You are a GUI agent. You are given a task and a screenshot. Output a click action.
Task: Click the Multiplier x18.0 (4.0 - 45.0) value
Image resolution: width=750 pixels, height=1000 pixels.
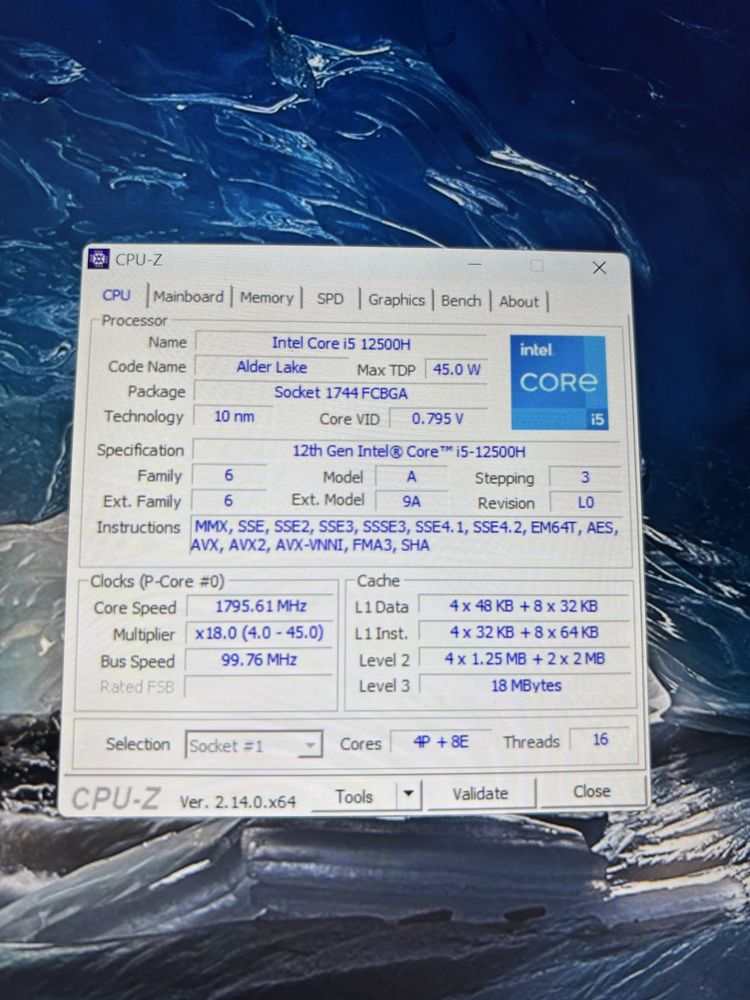coord(260,633)
